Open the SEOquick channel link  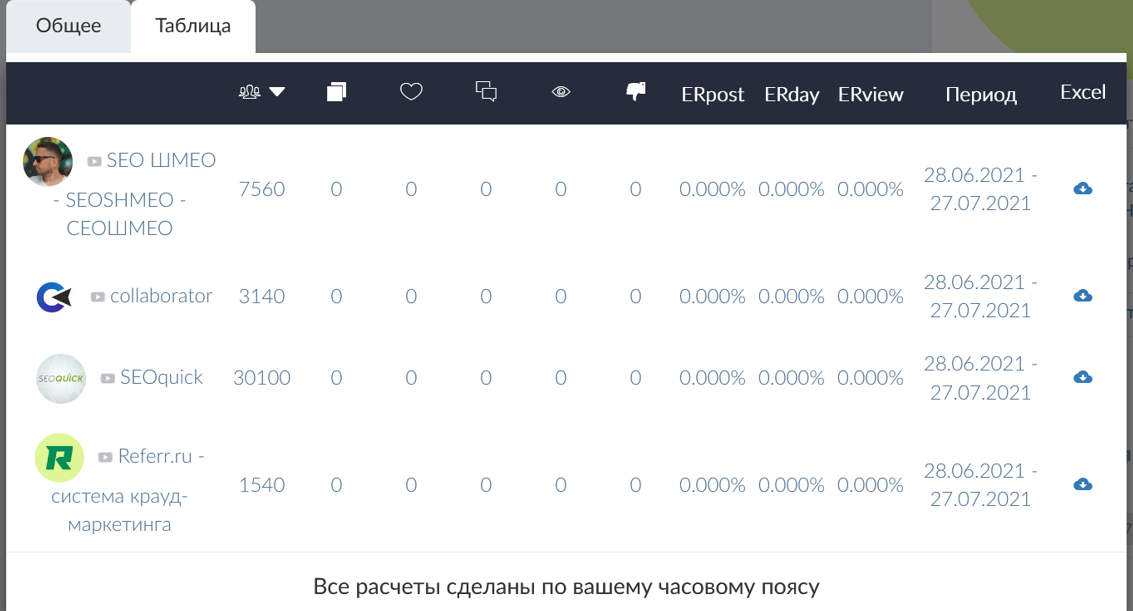(161, 378)
